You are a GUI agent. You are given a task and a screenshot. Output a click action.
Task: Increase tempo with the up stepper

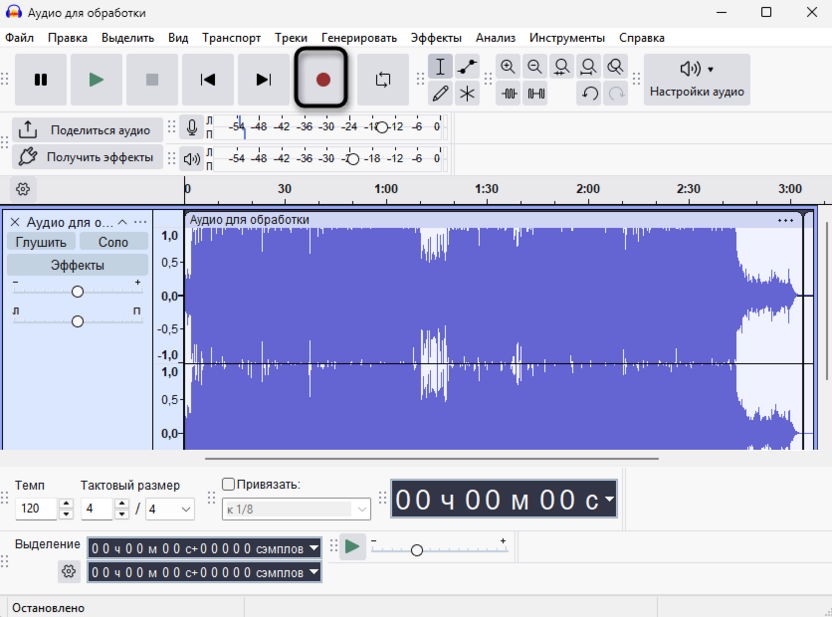pos(66,503)
